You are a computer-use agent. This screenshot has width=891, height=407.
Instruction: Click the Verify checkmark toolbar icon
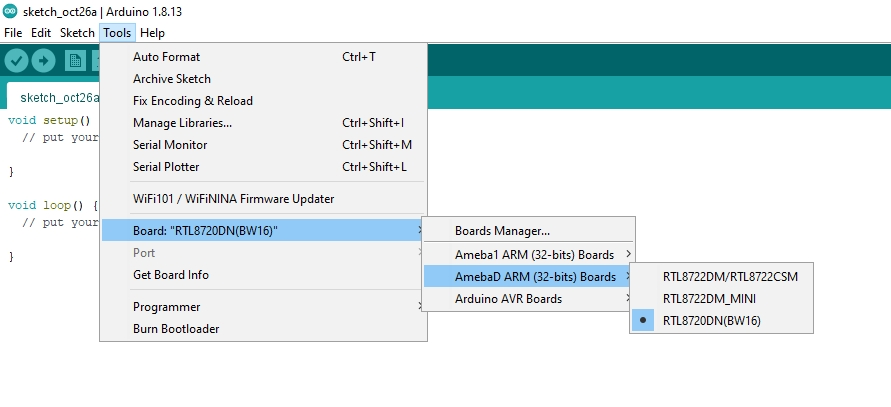pyautogui.click(x=16, y=60)
